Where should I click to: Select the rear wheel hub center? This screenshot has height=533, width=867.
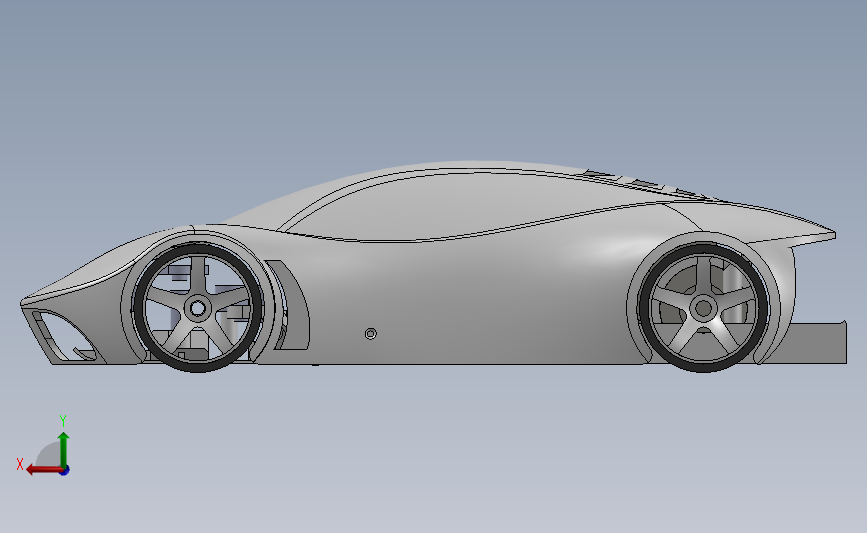(703, 309)
